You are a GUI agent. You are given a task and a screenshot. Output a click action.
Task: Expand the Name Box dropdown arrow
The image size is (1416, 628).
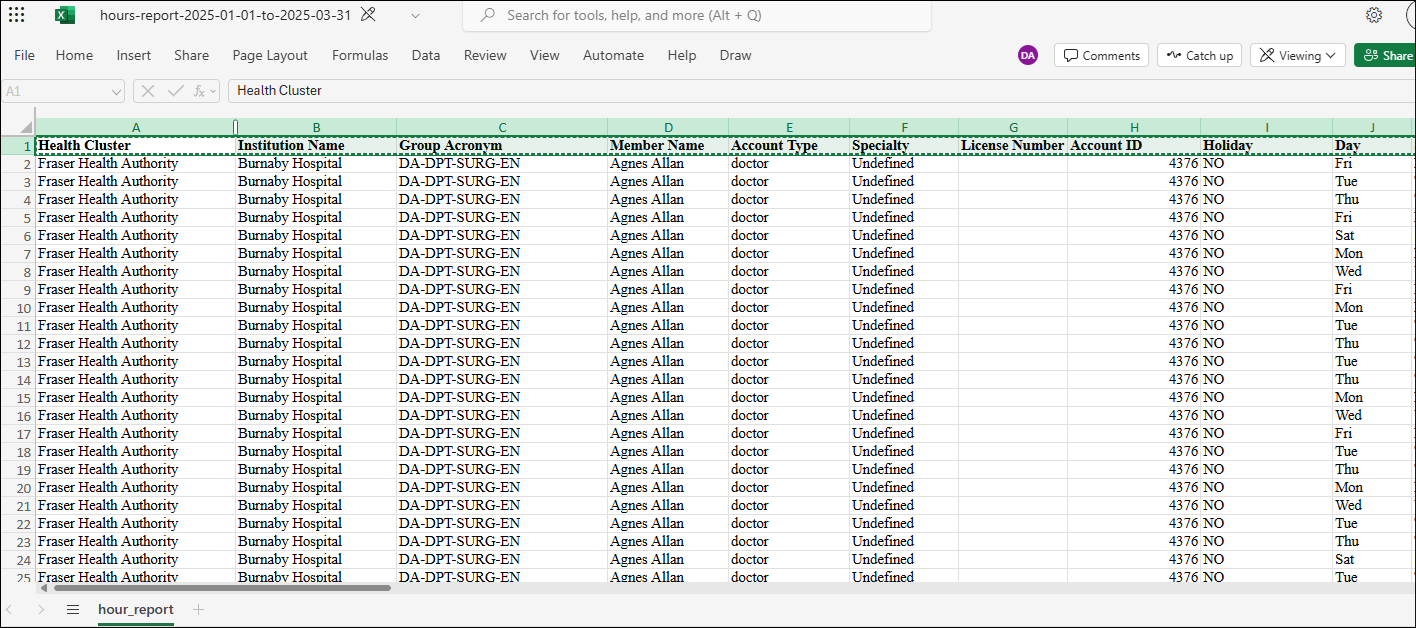116,91
